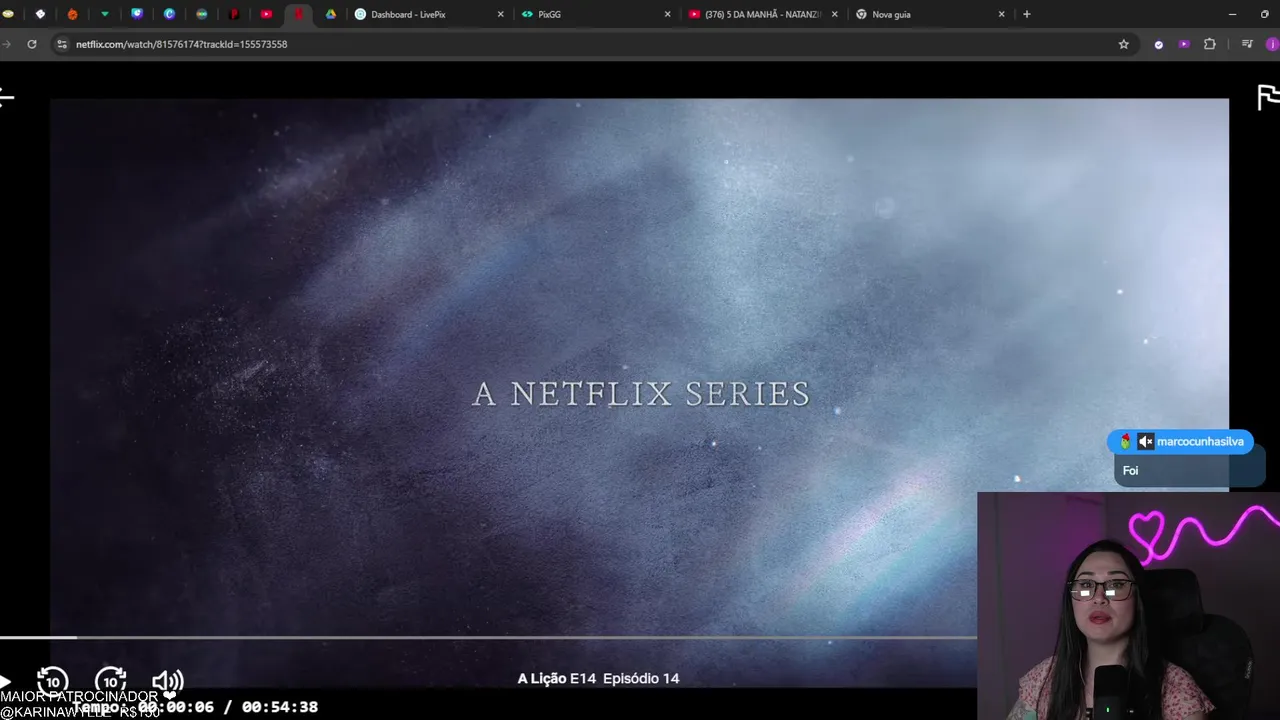Switch to orange round pinned tab

(72, 14)
